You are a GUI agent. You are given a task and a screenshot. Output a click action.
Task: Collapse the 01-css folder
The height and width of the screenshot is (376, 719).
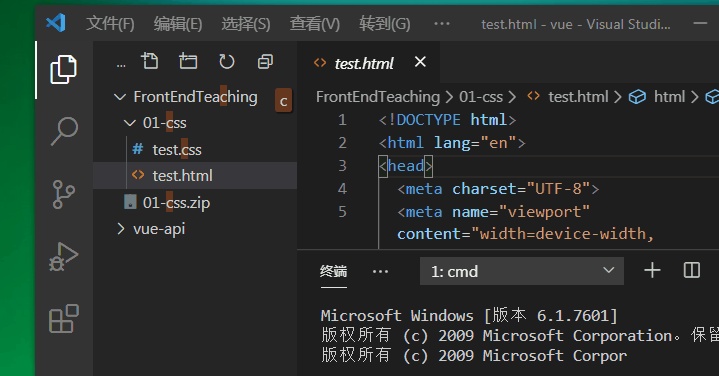[130, 123]
